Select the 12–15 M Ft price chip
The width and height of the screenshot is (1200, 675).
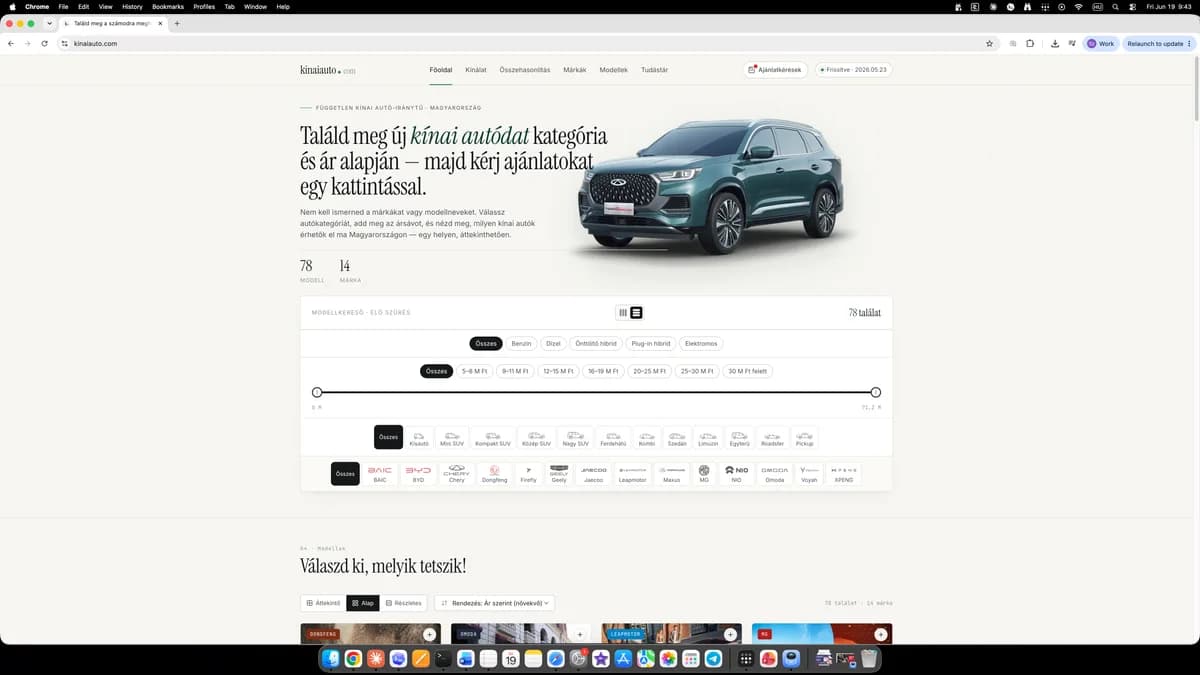pyautogui.click(x=558, y=371)
